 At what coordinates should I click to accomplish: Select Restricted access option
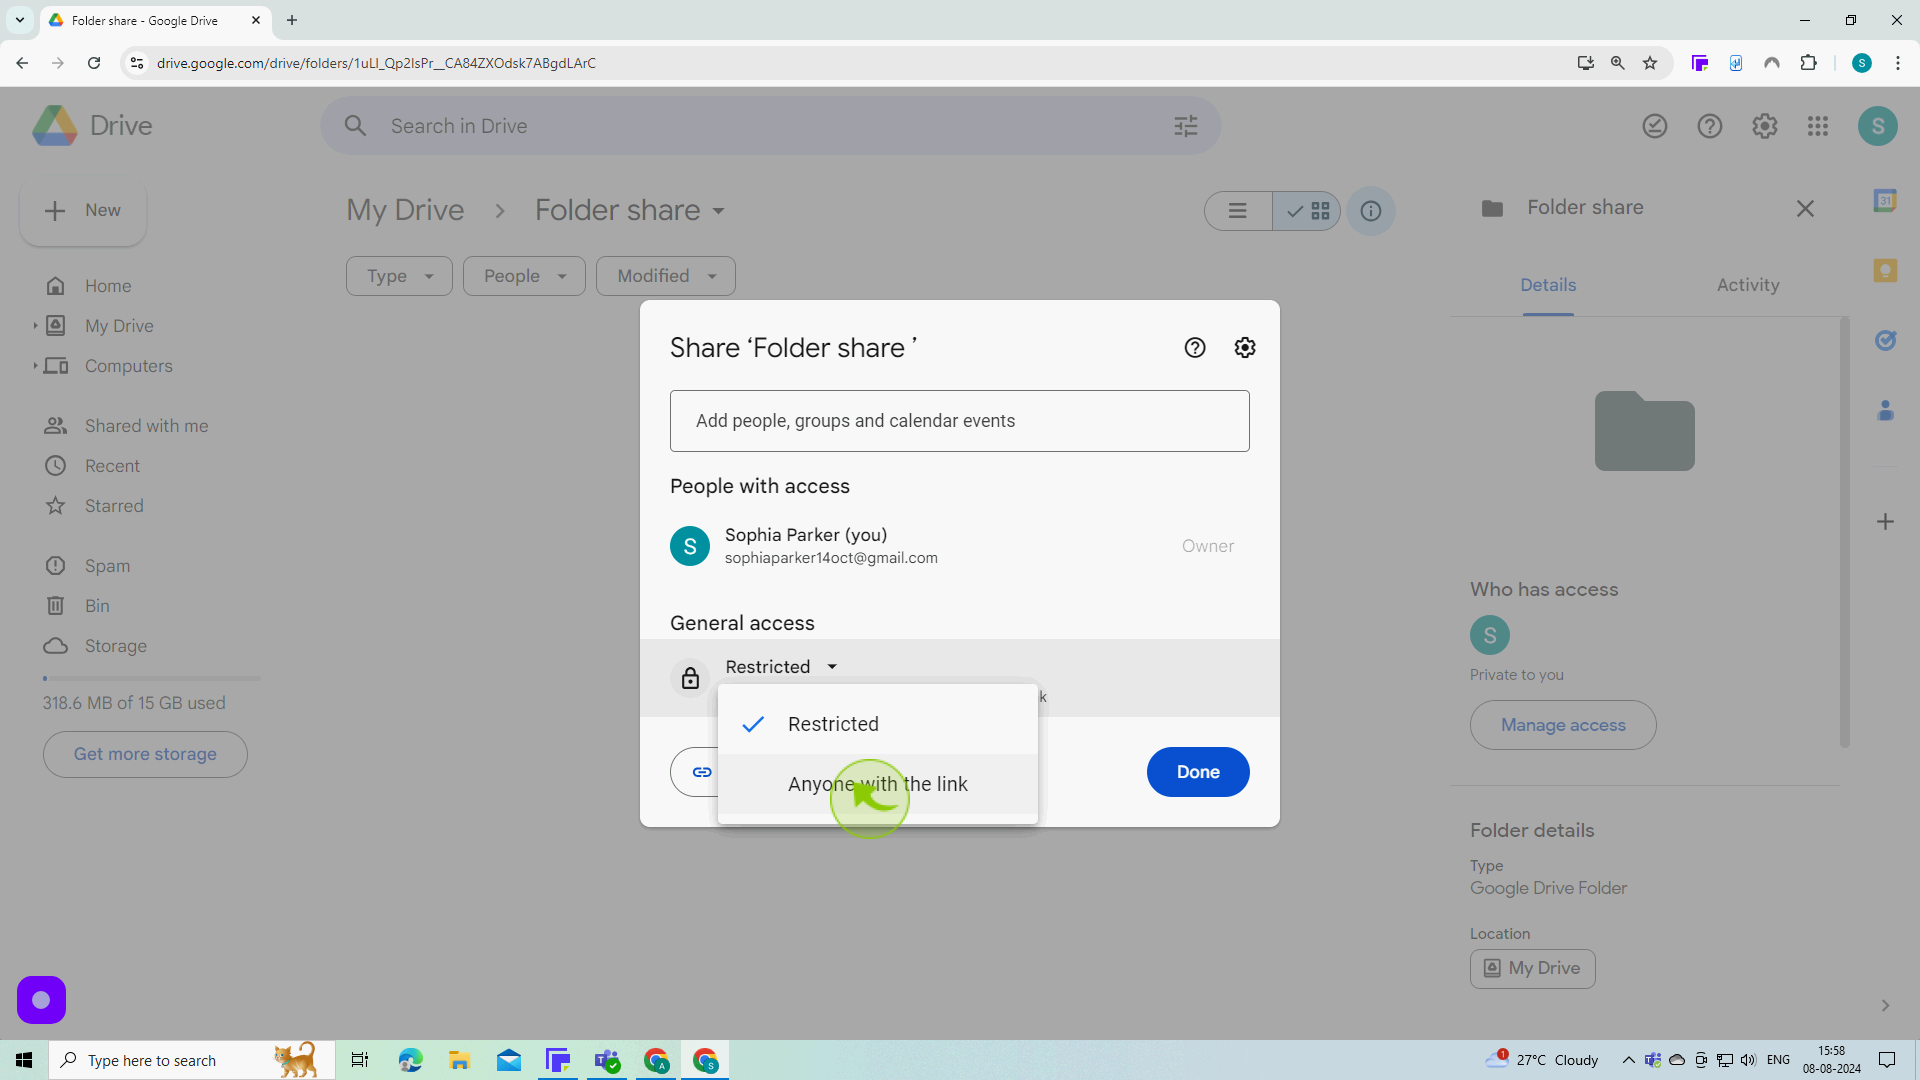point(878,724)
